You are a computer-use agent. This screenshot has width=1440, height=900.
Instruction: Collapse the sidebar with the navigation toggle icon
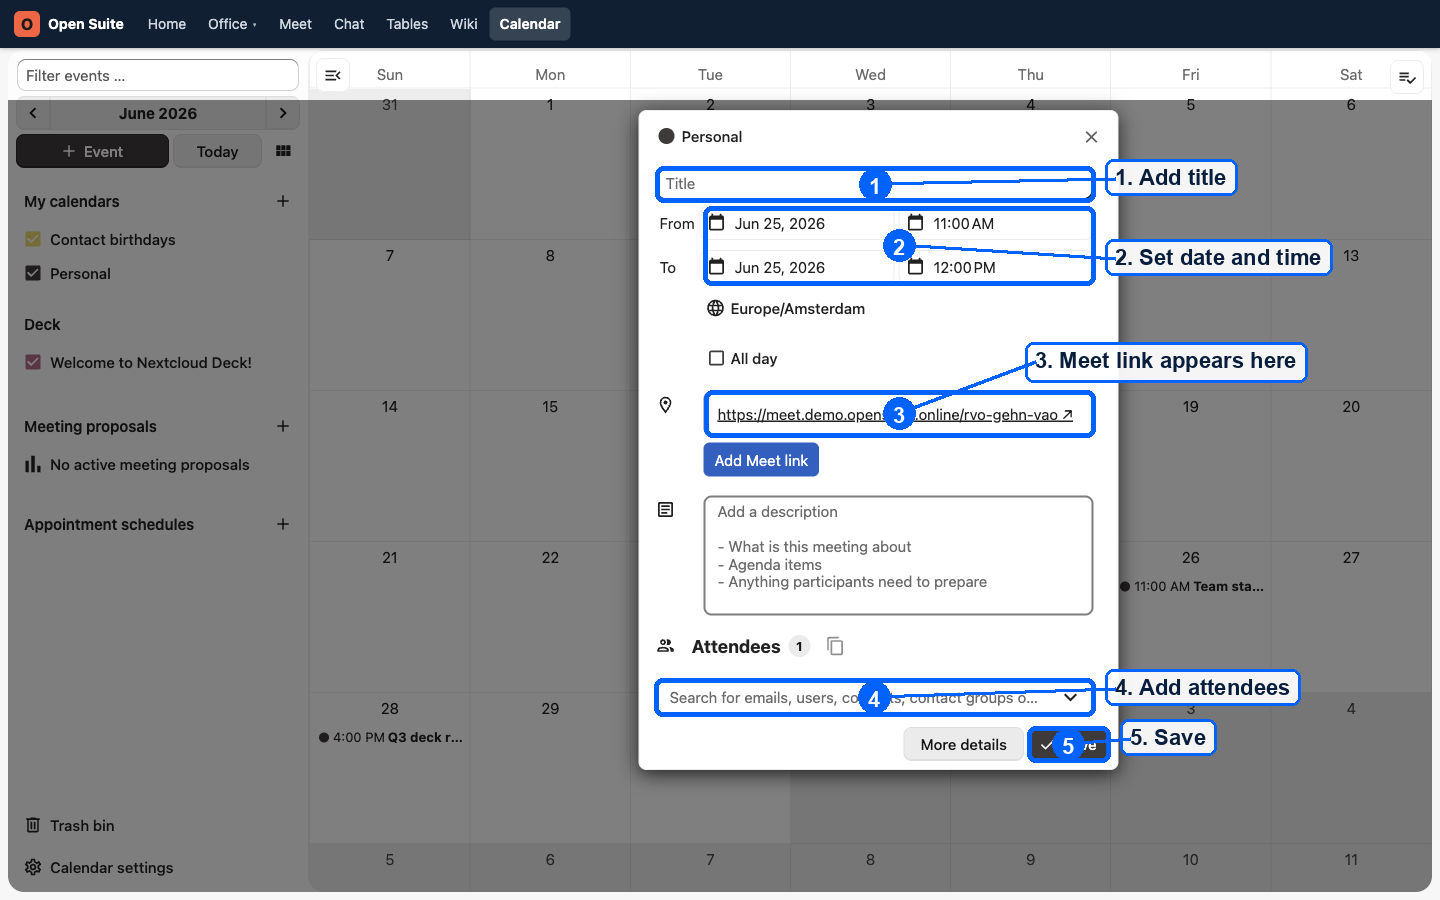point(333,75)
